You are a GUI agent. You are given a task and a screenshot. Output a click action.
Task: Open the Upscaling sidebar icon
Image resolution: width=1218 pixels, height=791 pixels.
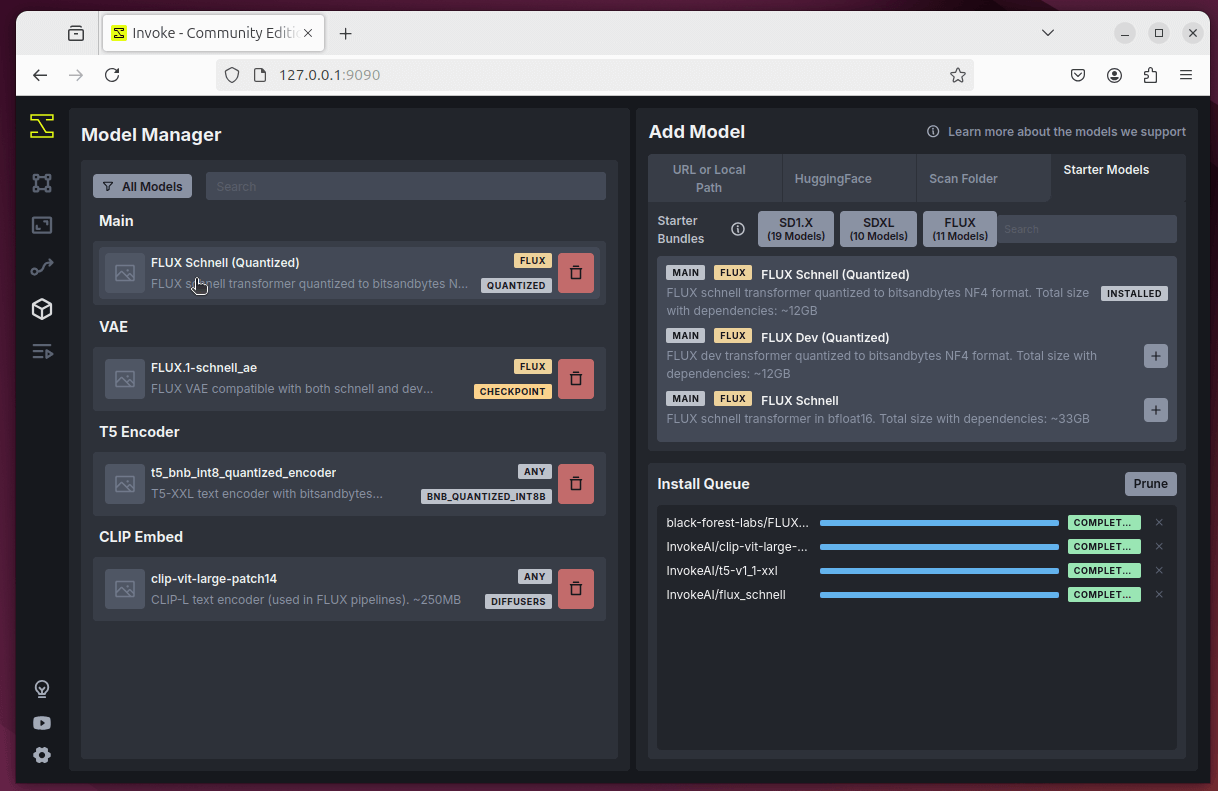pos(41,225)
